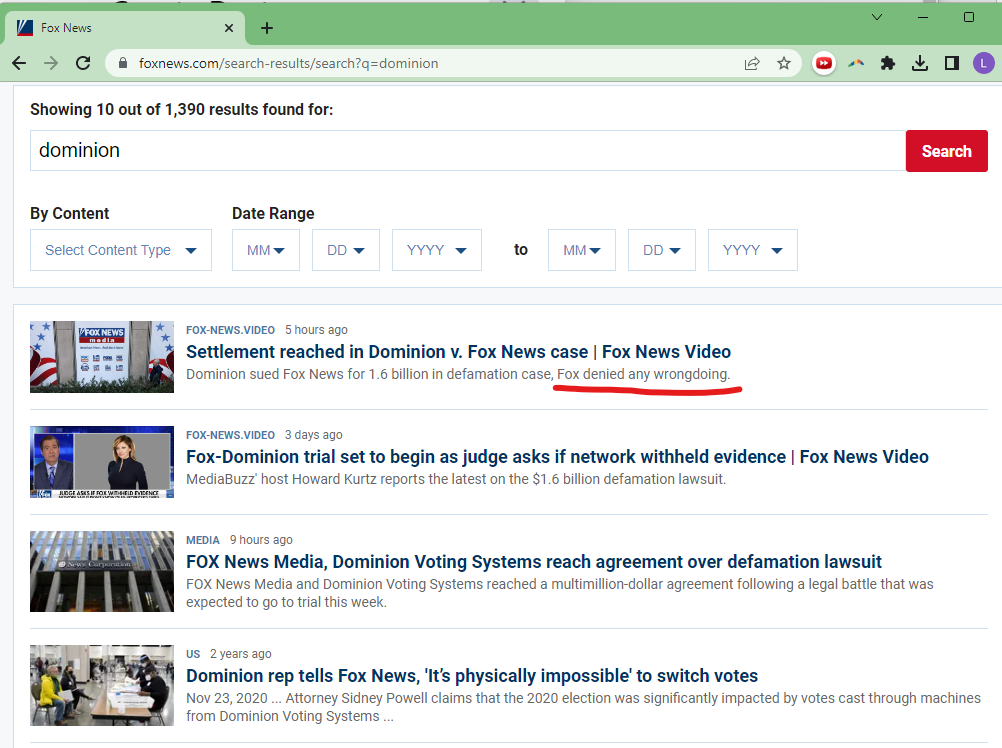This screenshot has width=1002, height=748.
Task: Reload the Fox News page
Action: (83, 63)
